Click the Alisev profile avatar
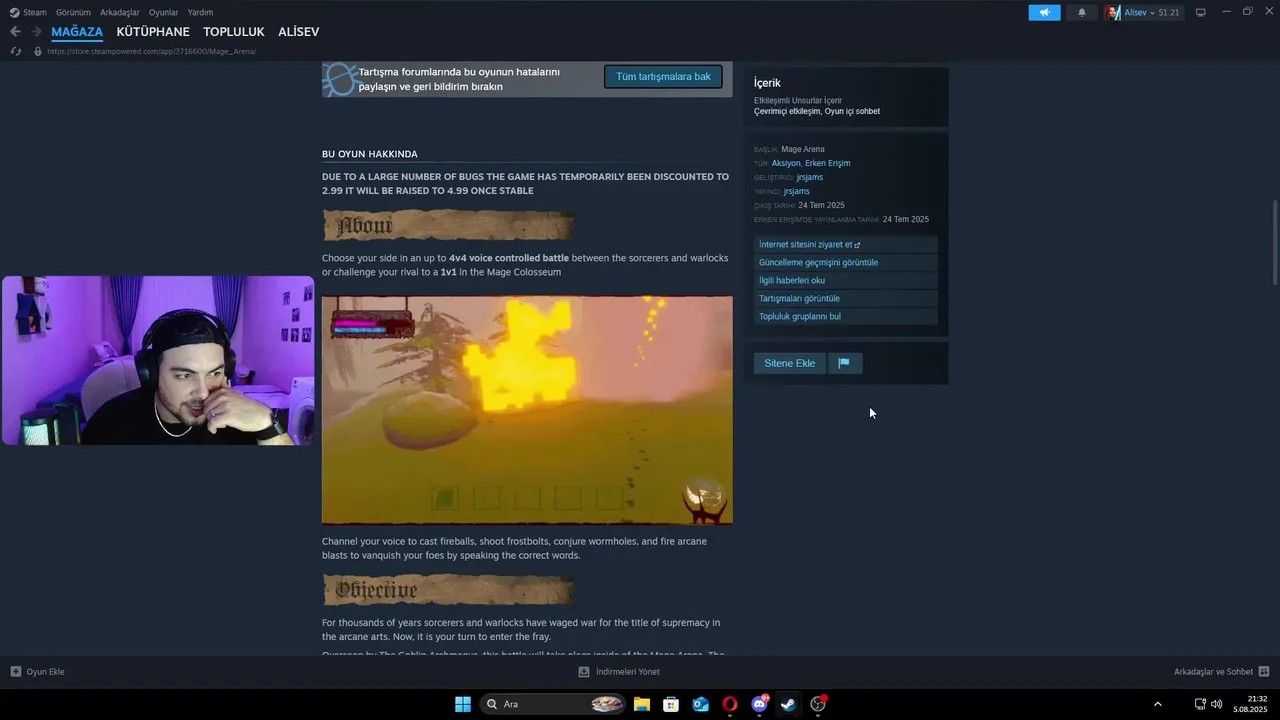The height and width of the screenshot is (720, 1280). [x=1113, y=12]
